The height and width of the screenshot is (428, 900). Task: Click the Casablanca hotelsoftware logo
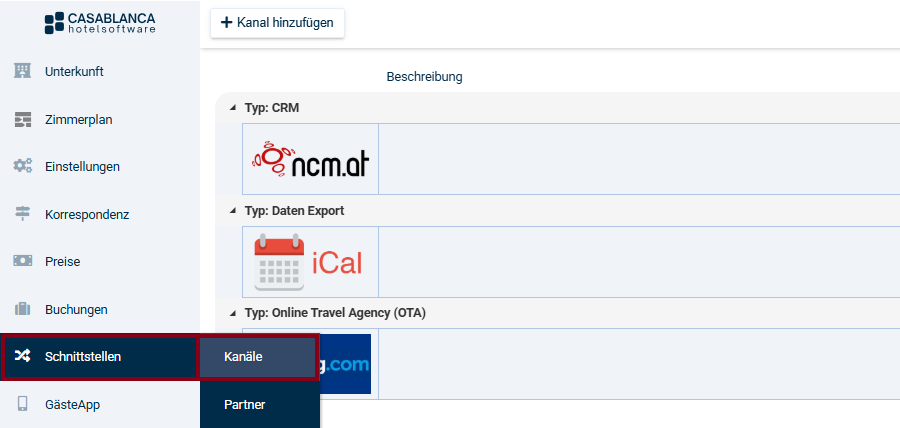(x=100, y=23)
